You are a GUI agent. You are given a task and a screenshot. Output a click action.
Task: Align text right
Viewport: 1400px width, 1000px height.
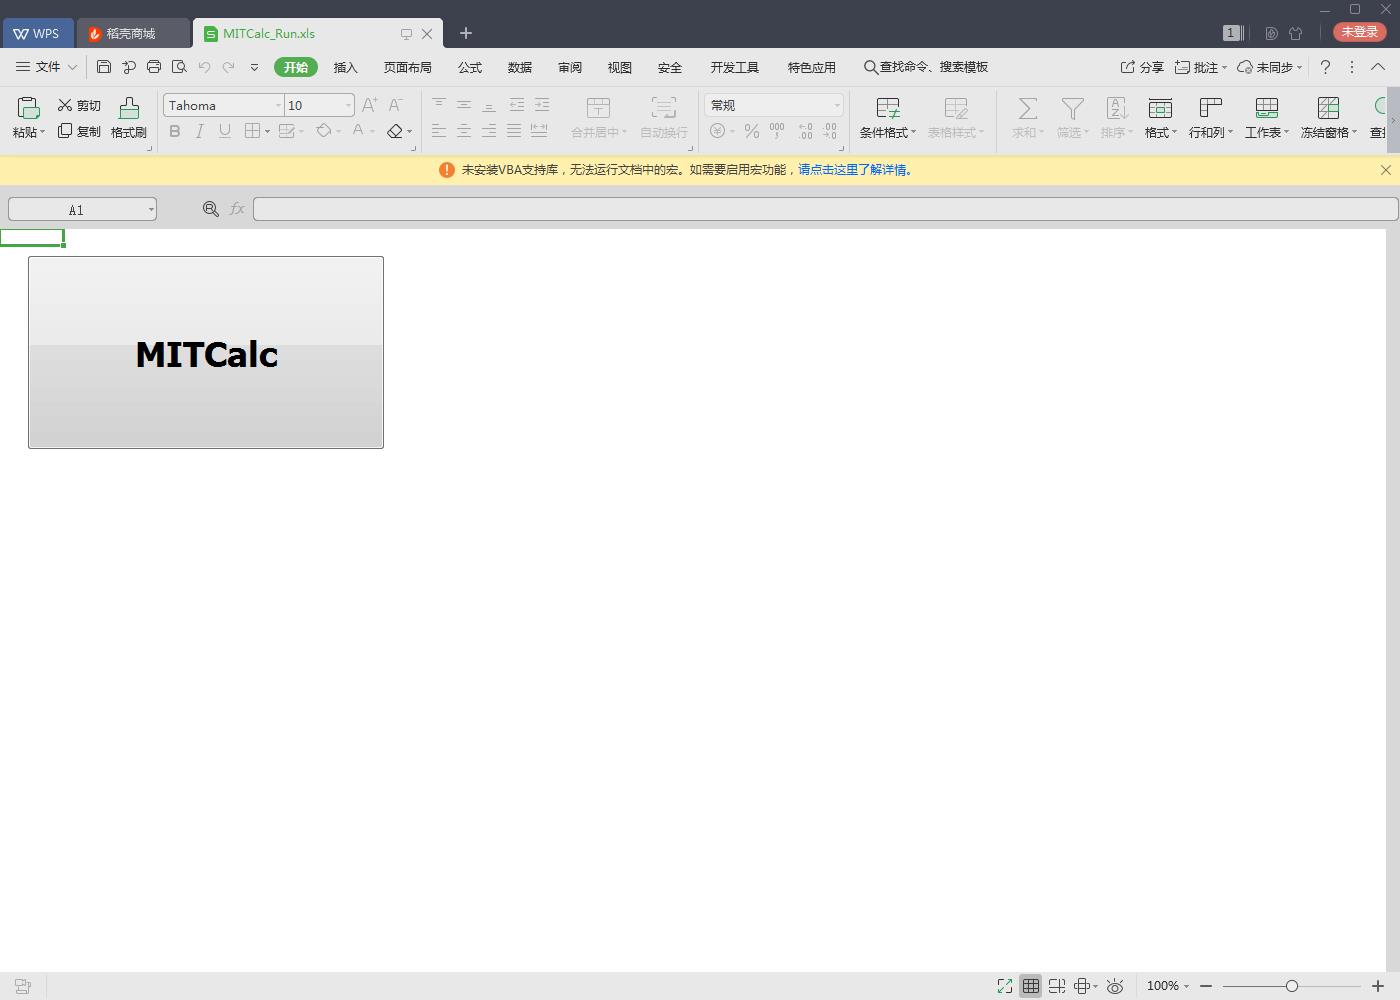pos(489,131)
